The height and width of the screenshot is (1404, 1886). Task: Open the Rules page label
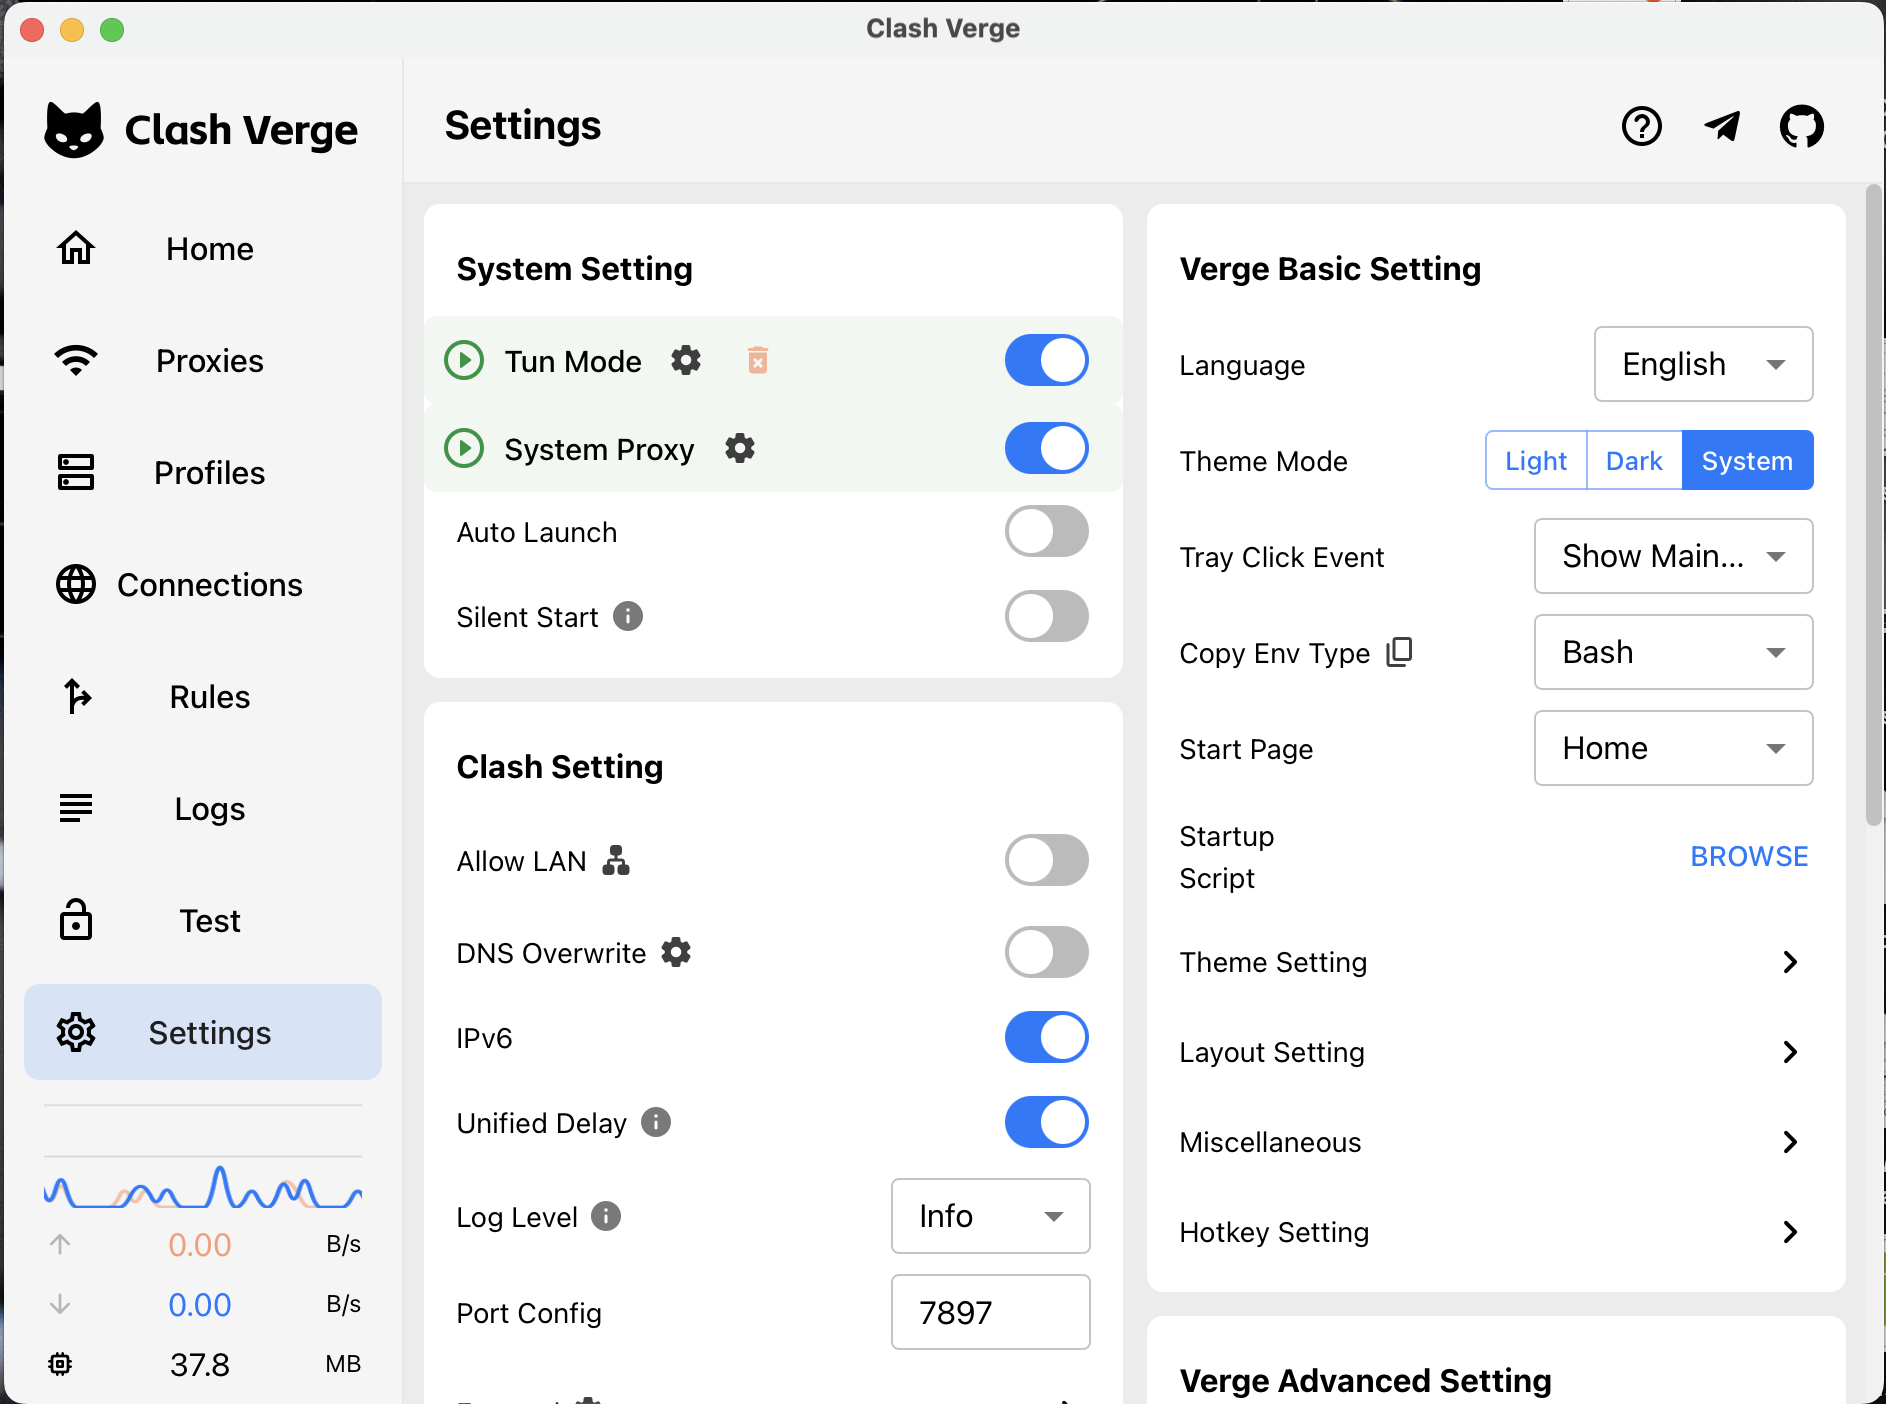(210, 697)
